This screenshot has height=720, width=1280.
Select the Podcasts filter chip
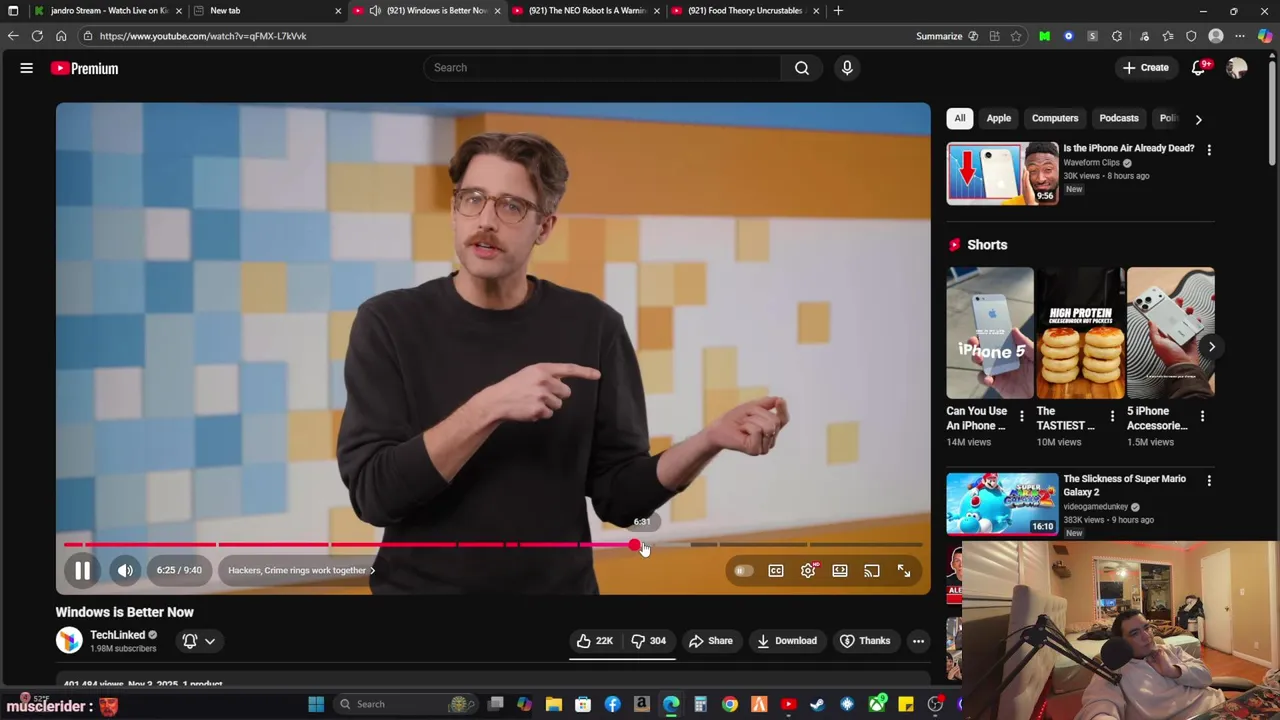click(x=1119, y=118)
